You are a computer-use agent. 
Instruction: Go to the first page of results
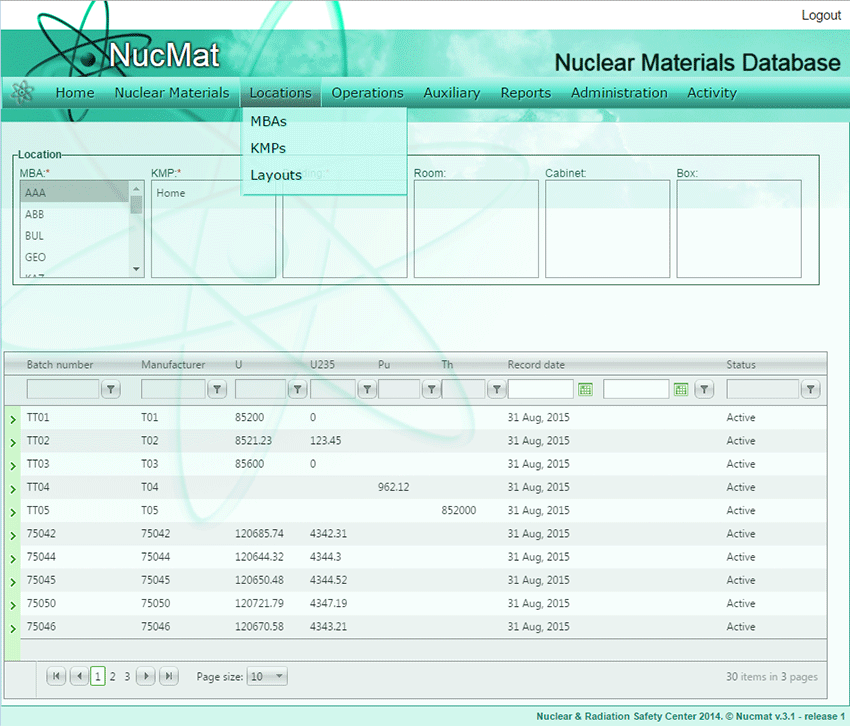tap(56, 677)
